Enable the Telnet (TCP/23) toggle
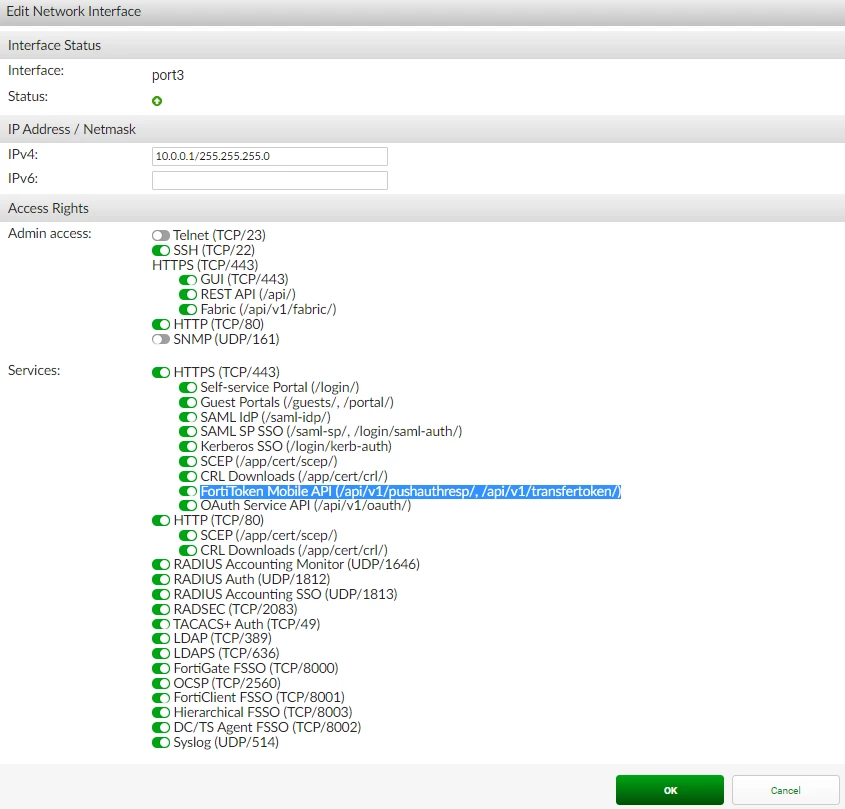The height and width of the screenshot is (809, 845). (x=161, y=236)
